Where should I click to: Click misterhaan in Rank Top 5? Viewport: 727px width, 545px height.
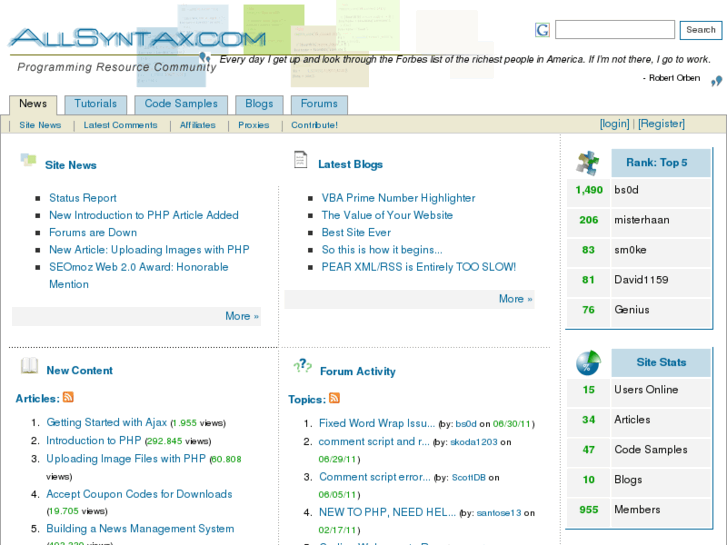tap(642, 220)
